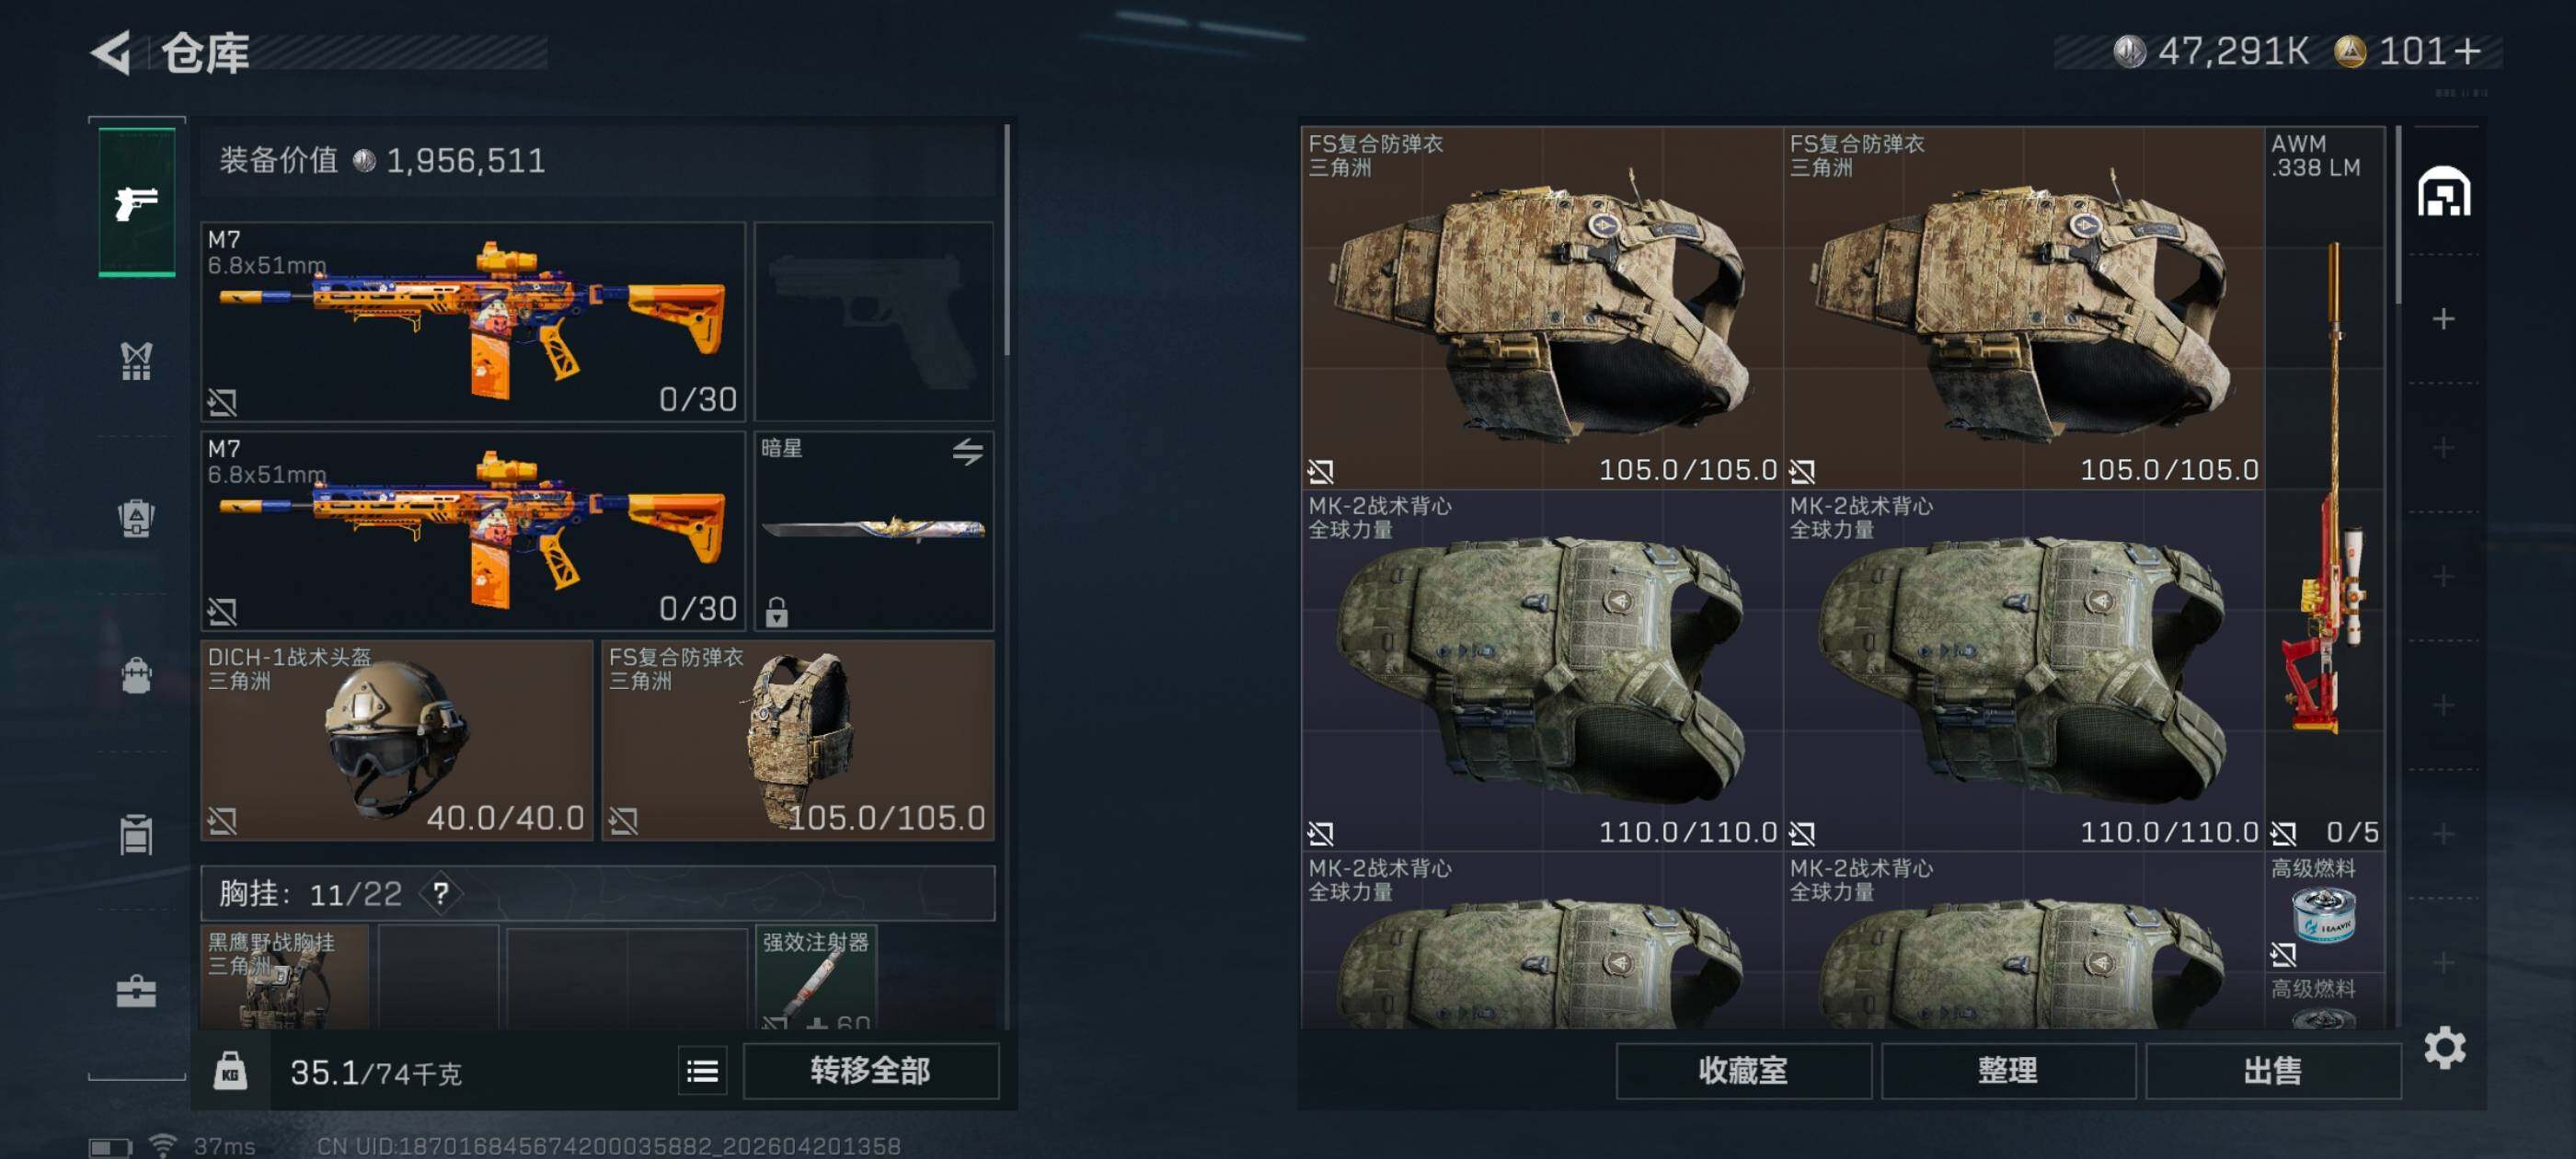Click the weight lock KG icon
This screenshot has width=2576, height=1159.
pos(230,1072)
